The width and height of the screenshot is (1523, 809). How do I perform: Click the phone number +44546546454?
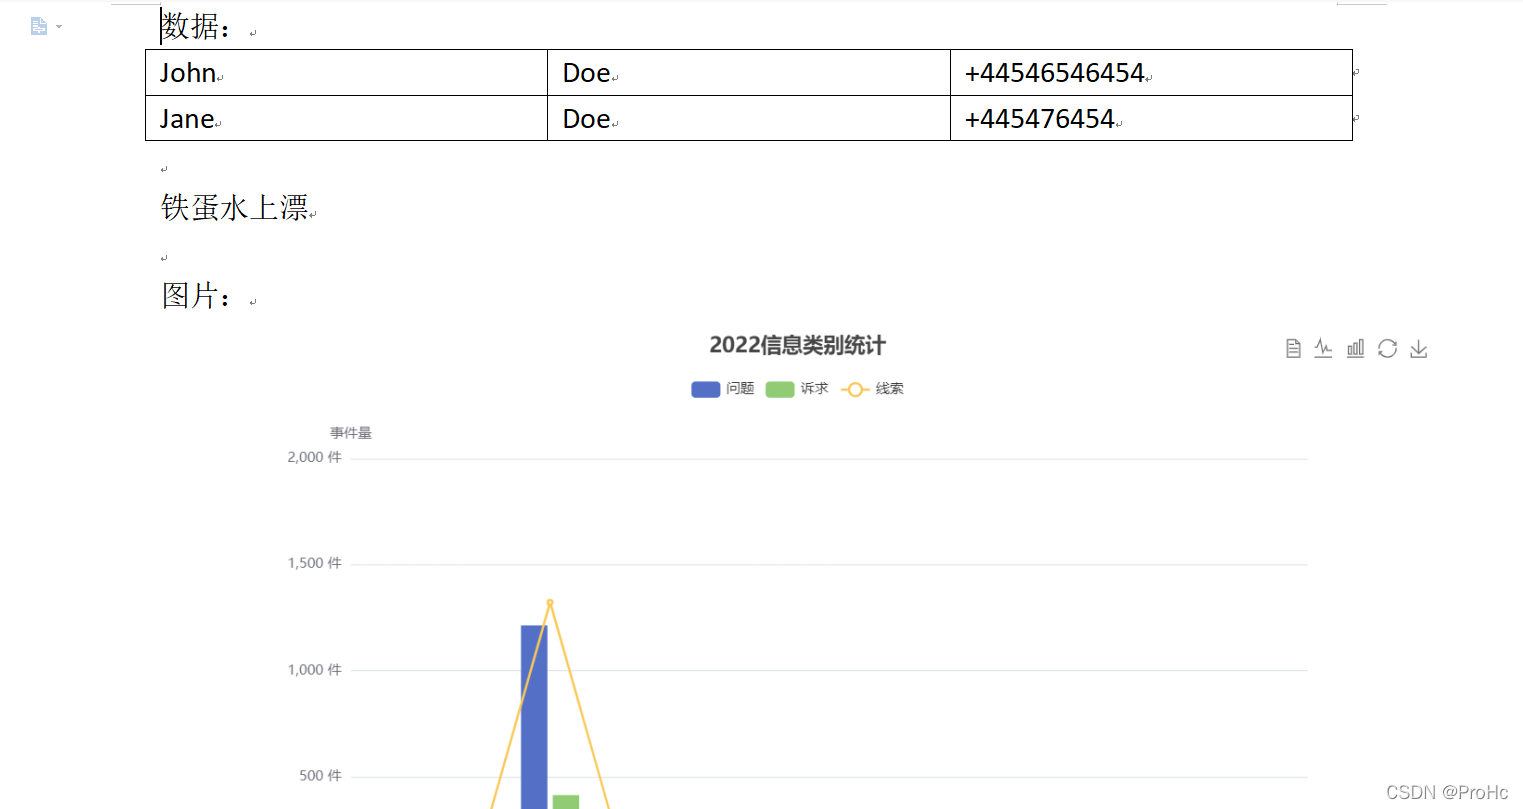point(1054,73)
